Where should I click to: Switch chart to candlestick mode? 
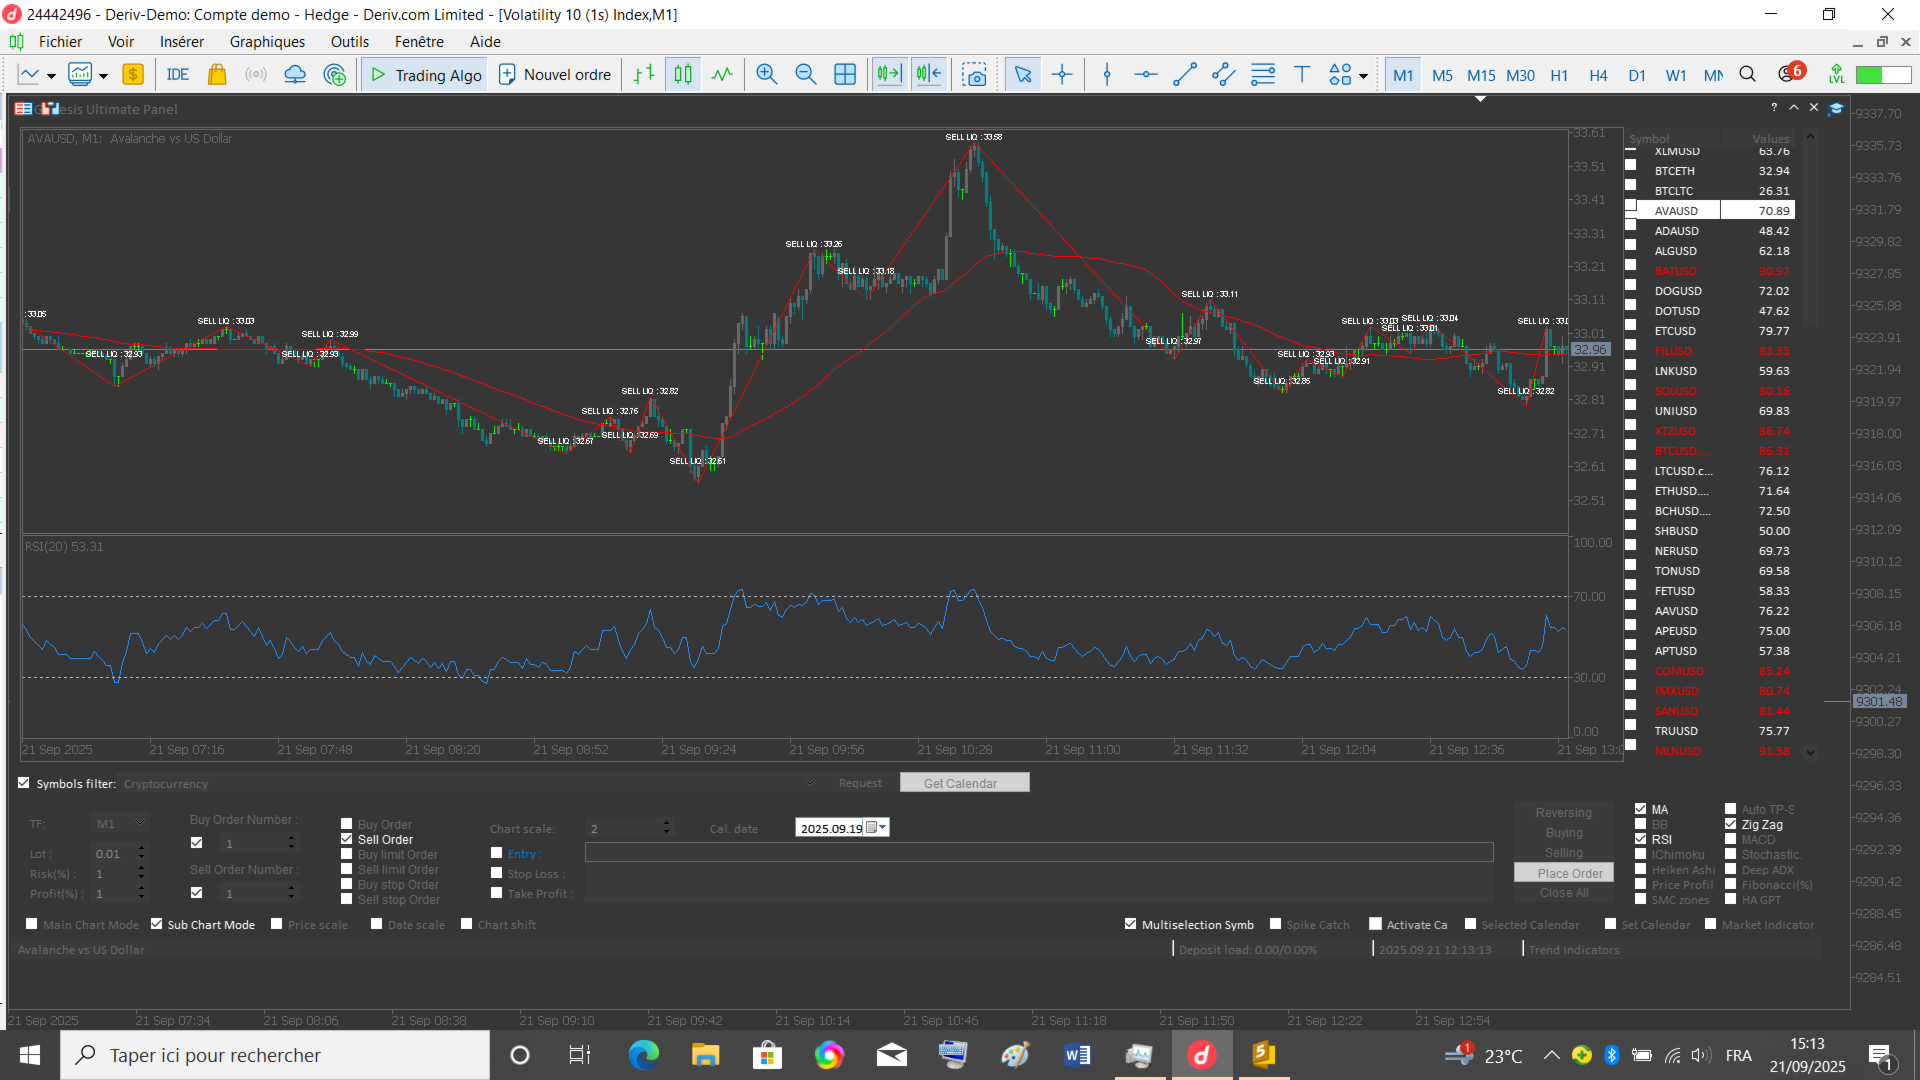coord(683,75)
